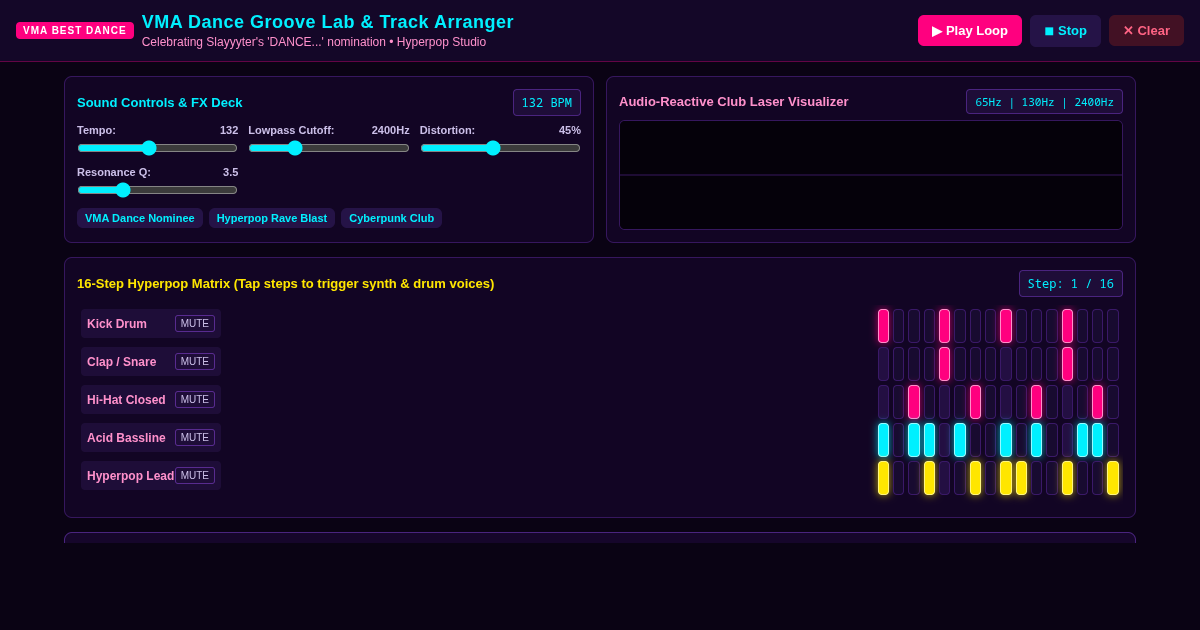Turn off Kick Drum step 13
The height and width of the screenshot is (630, 1200).
(1067, 326)
